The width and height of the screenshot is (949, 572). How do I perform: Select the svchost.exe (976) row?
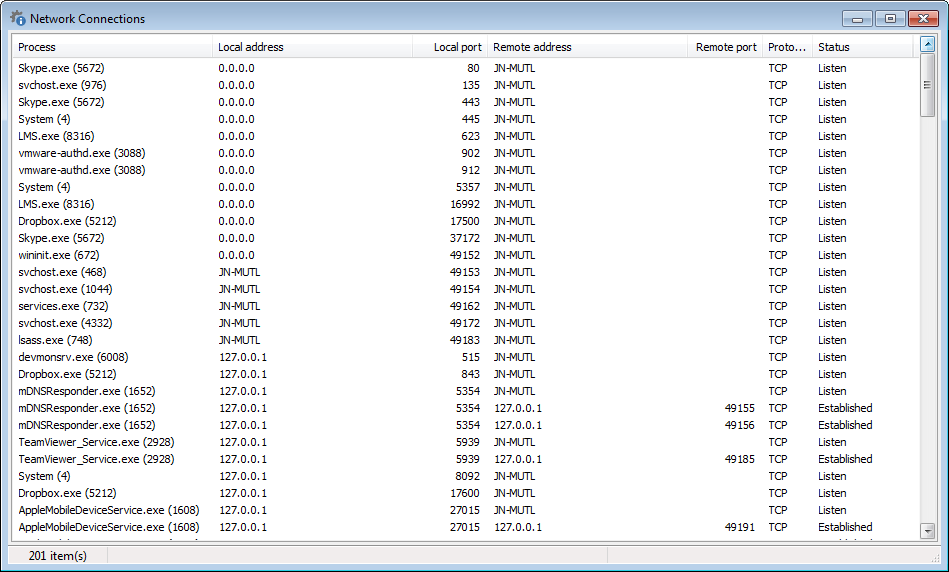pyautogui.click(x=465, y=85)
